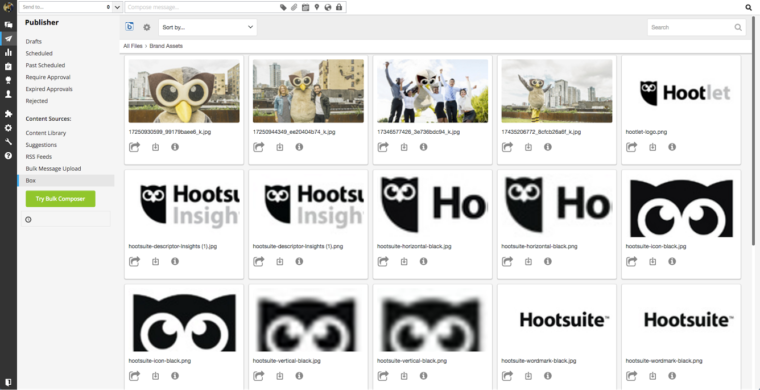Expand the Send to profile picker arrow

click(x=117, y=7)
